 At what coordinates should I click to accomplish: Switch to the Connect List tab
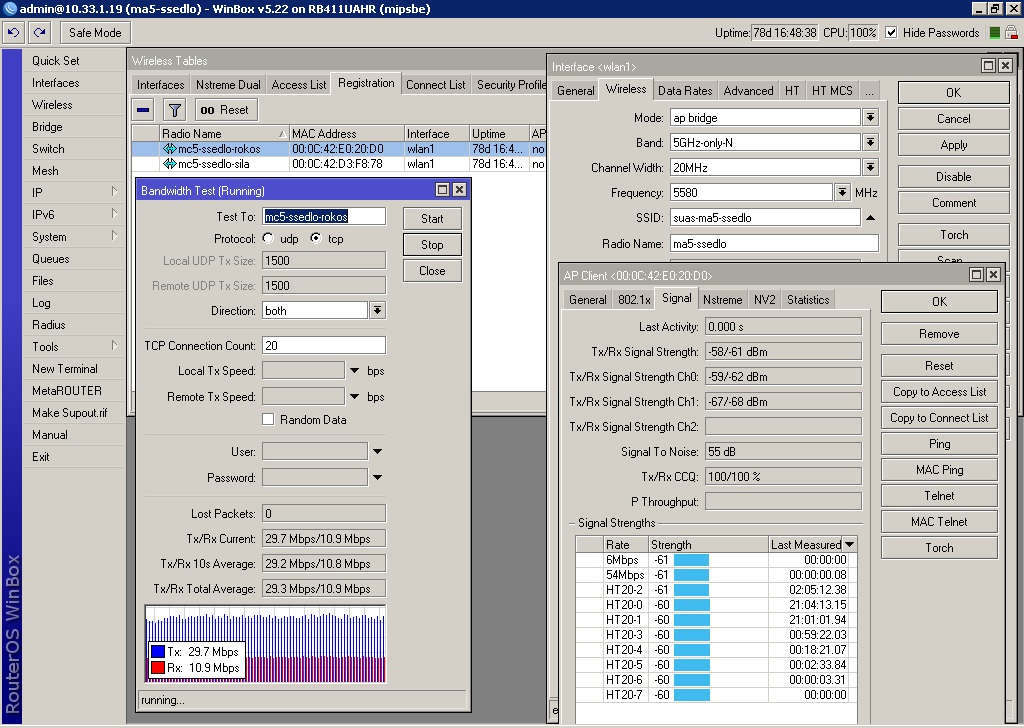pos(436,85)
